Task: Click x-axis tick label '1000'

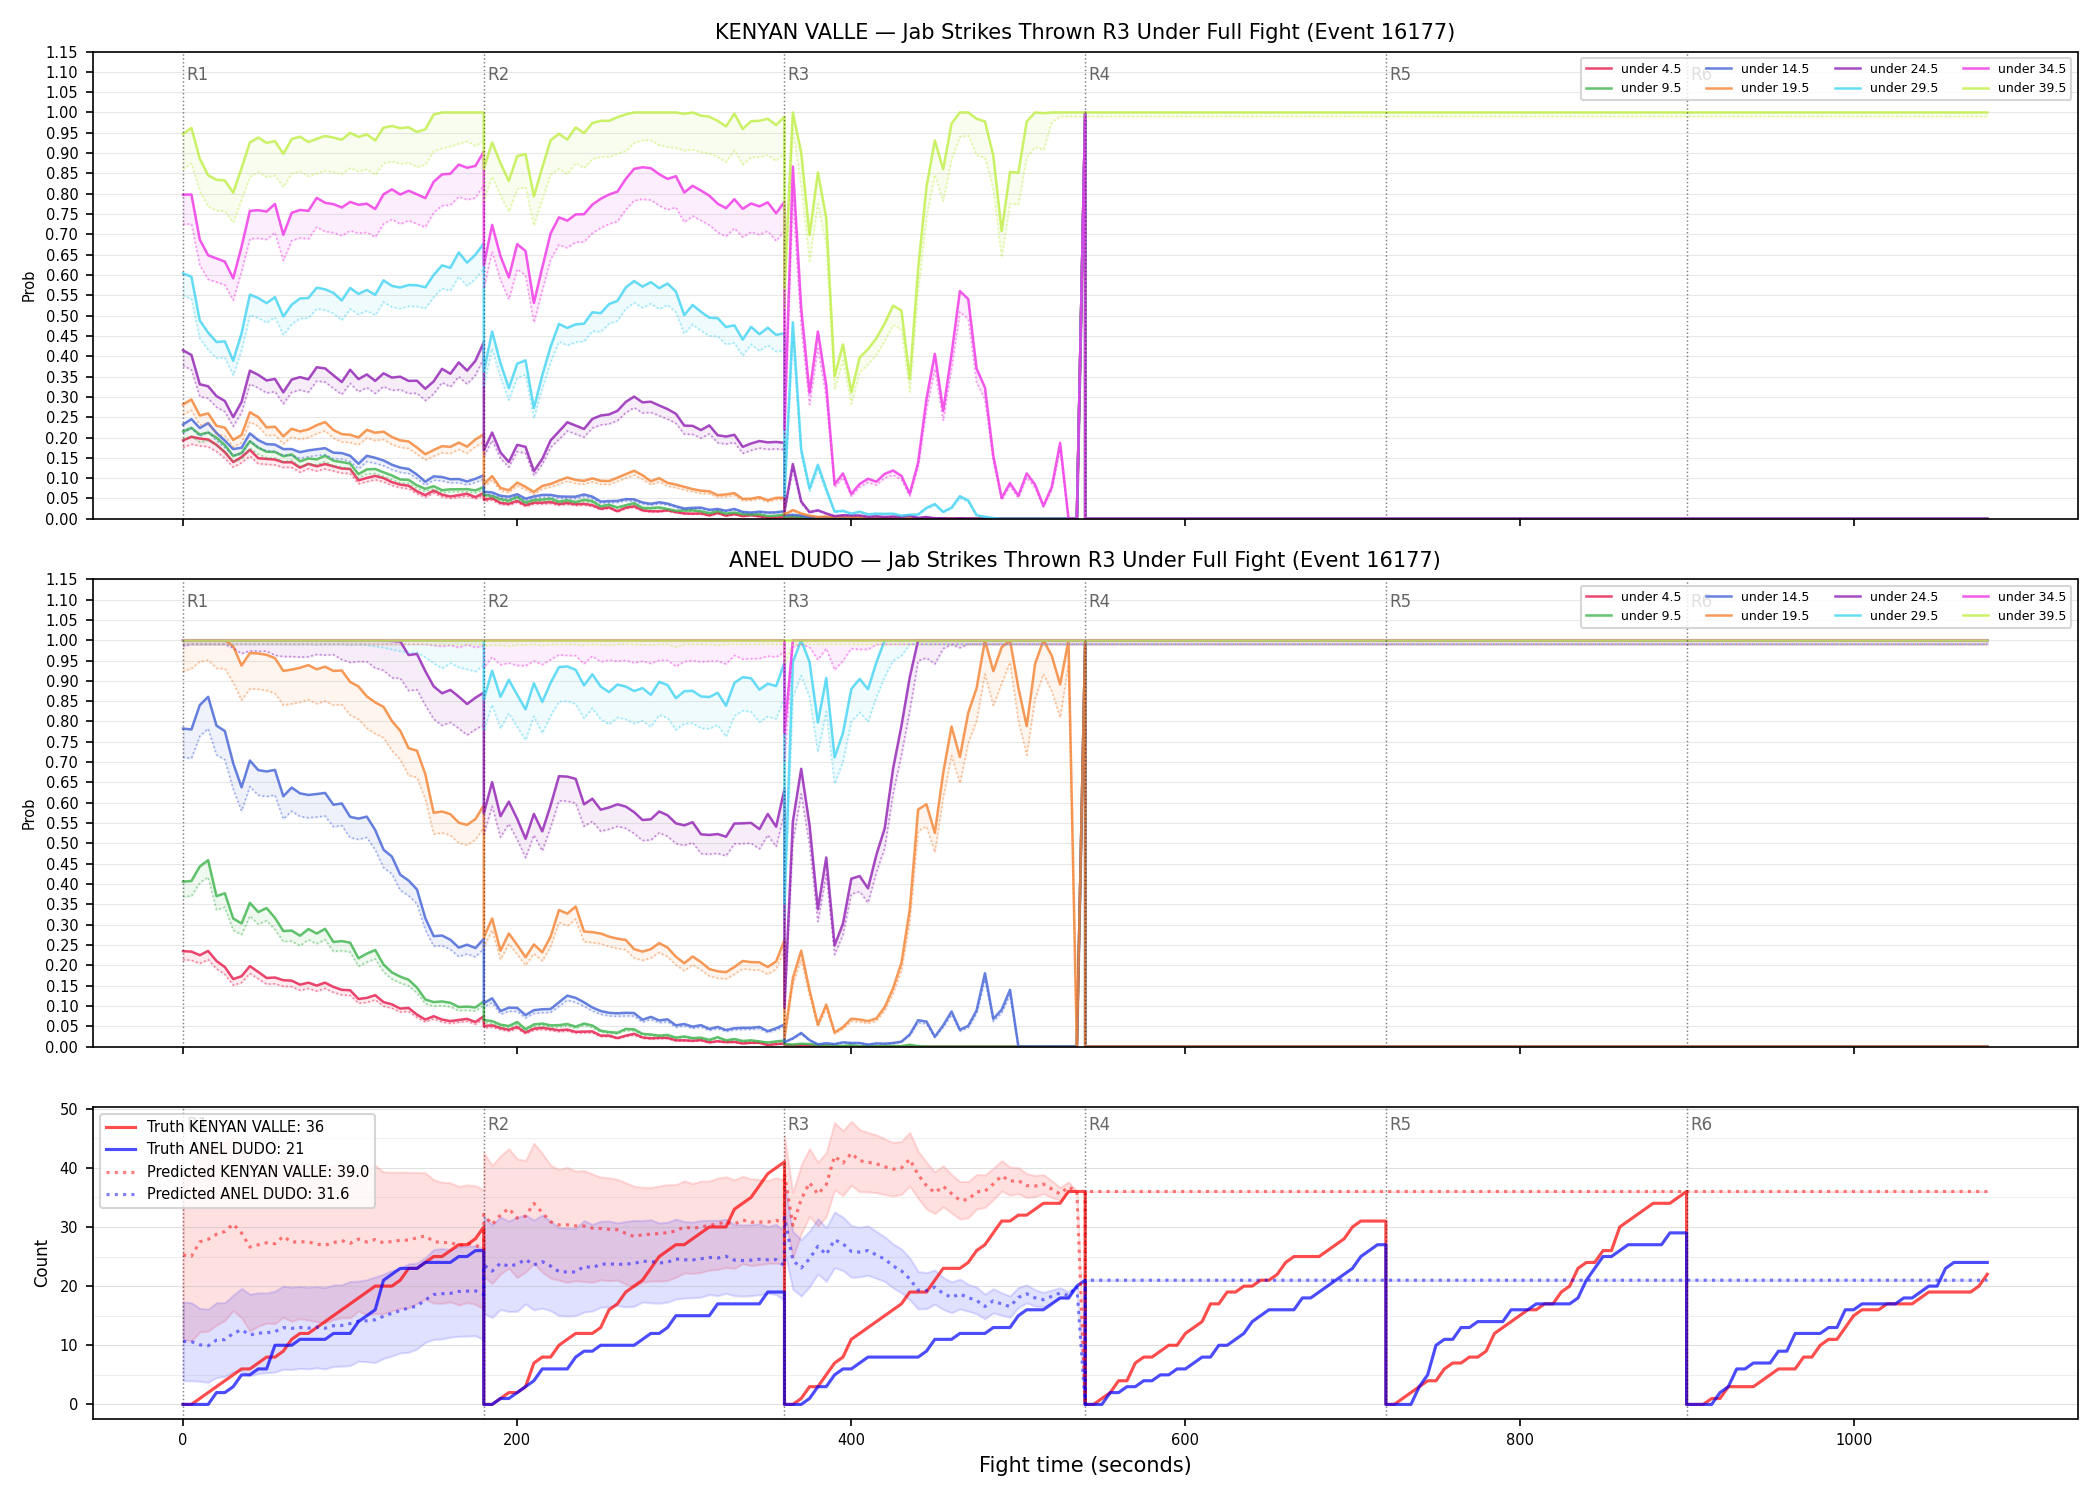Action: (1854, 1440)
